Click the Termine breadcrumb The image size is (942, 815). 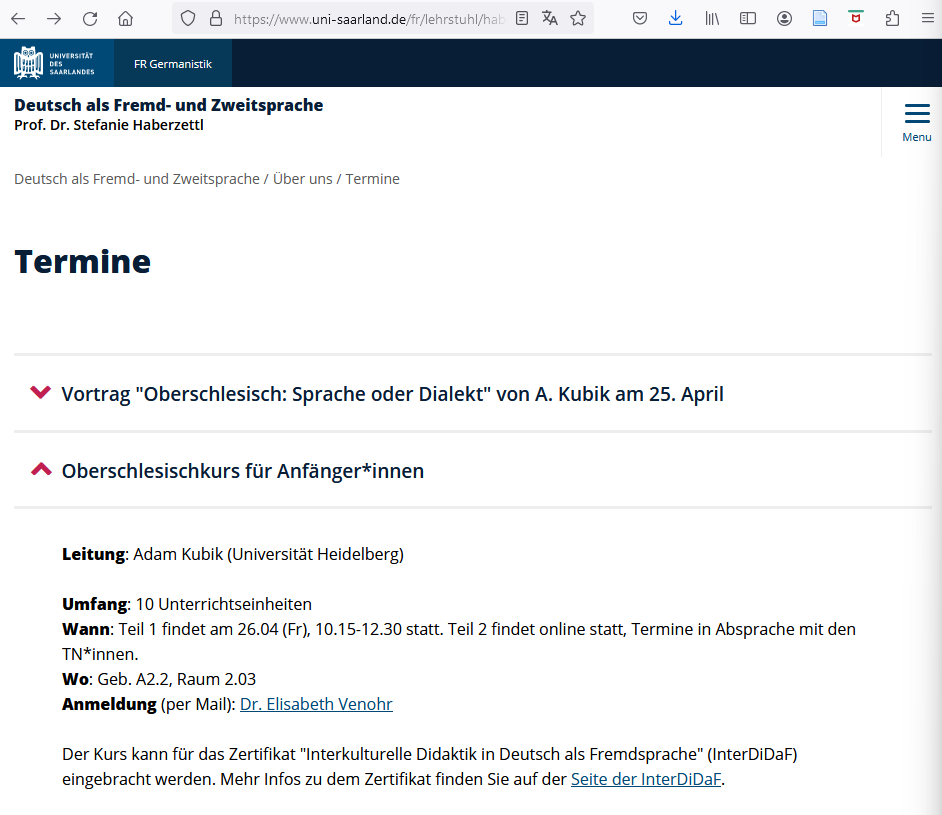372,179
